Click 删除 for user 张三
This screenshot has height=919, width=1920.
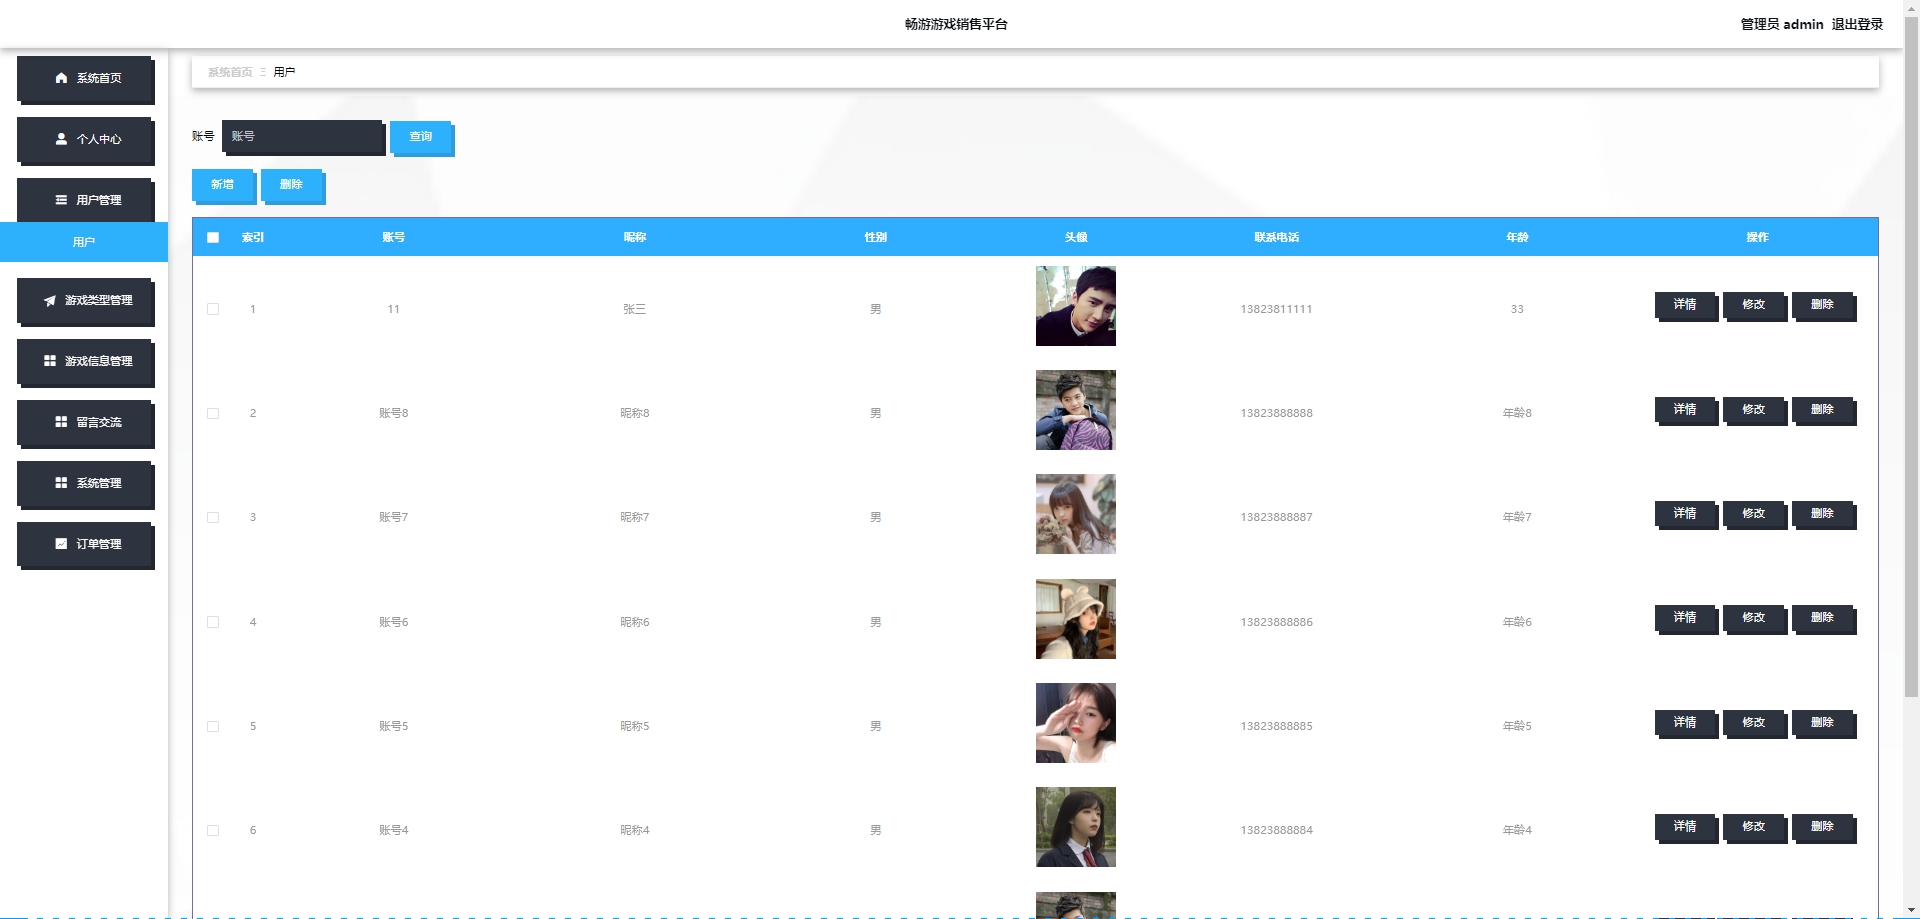tap(1824, 306)
